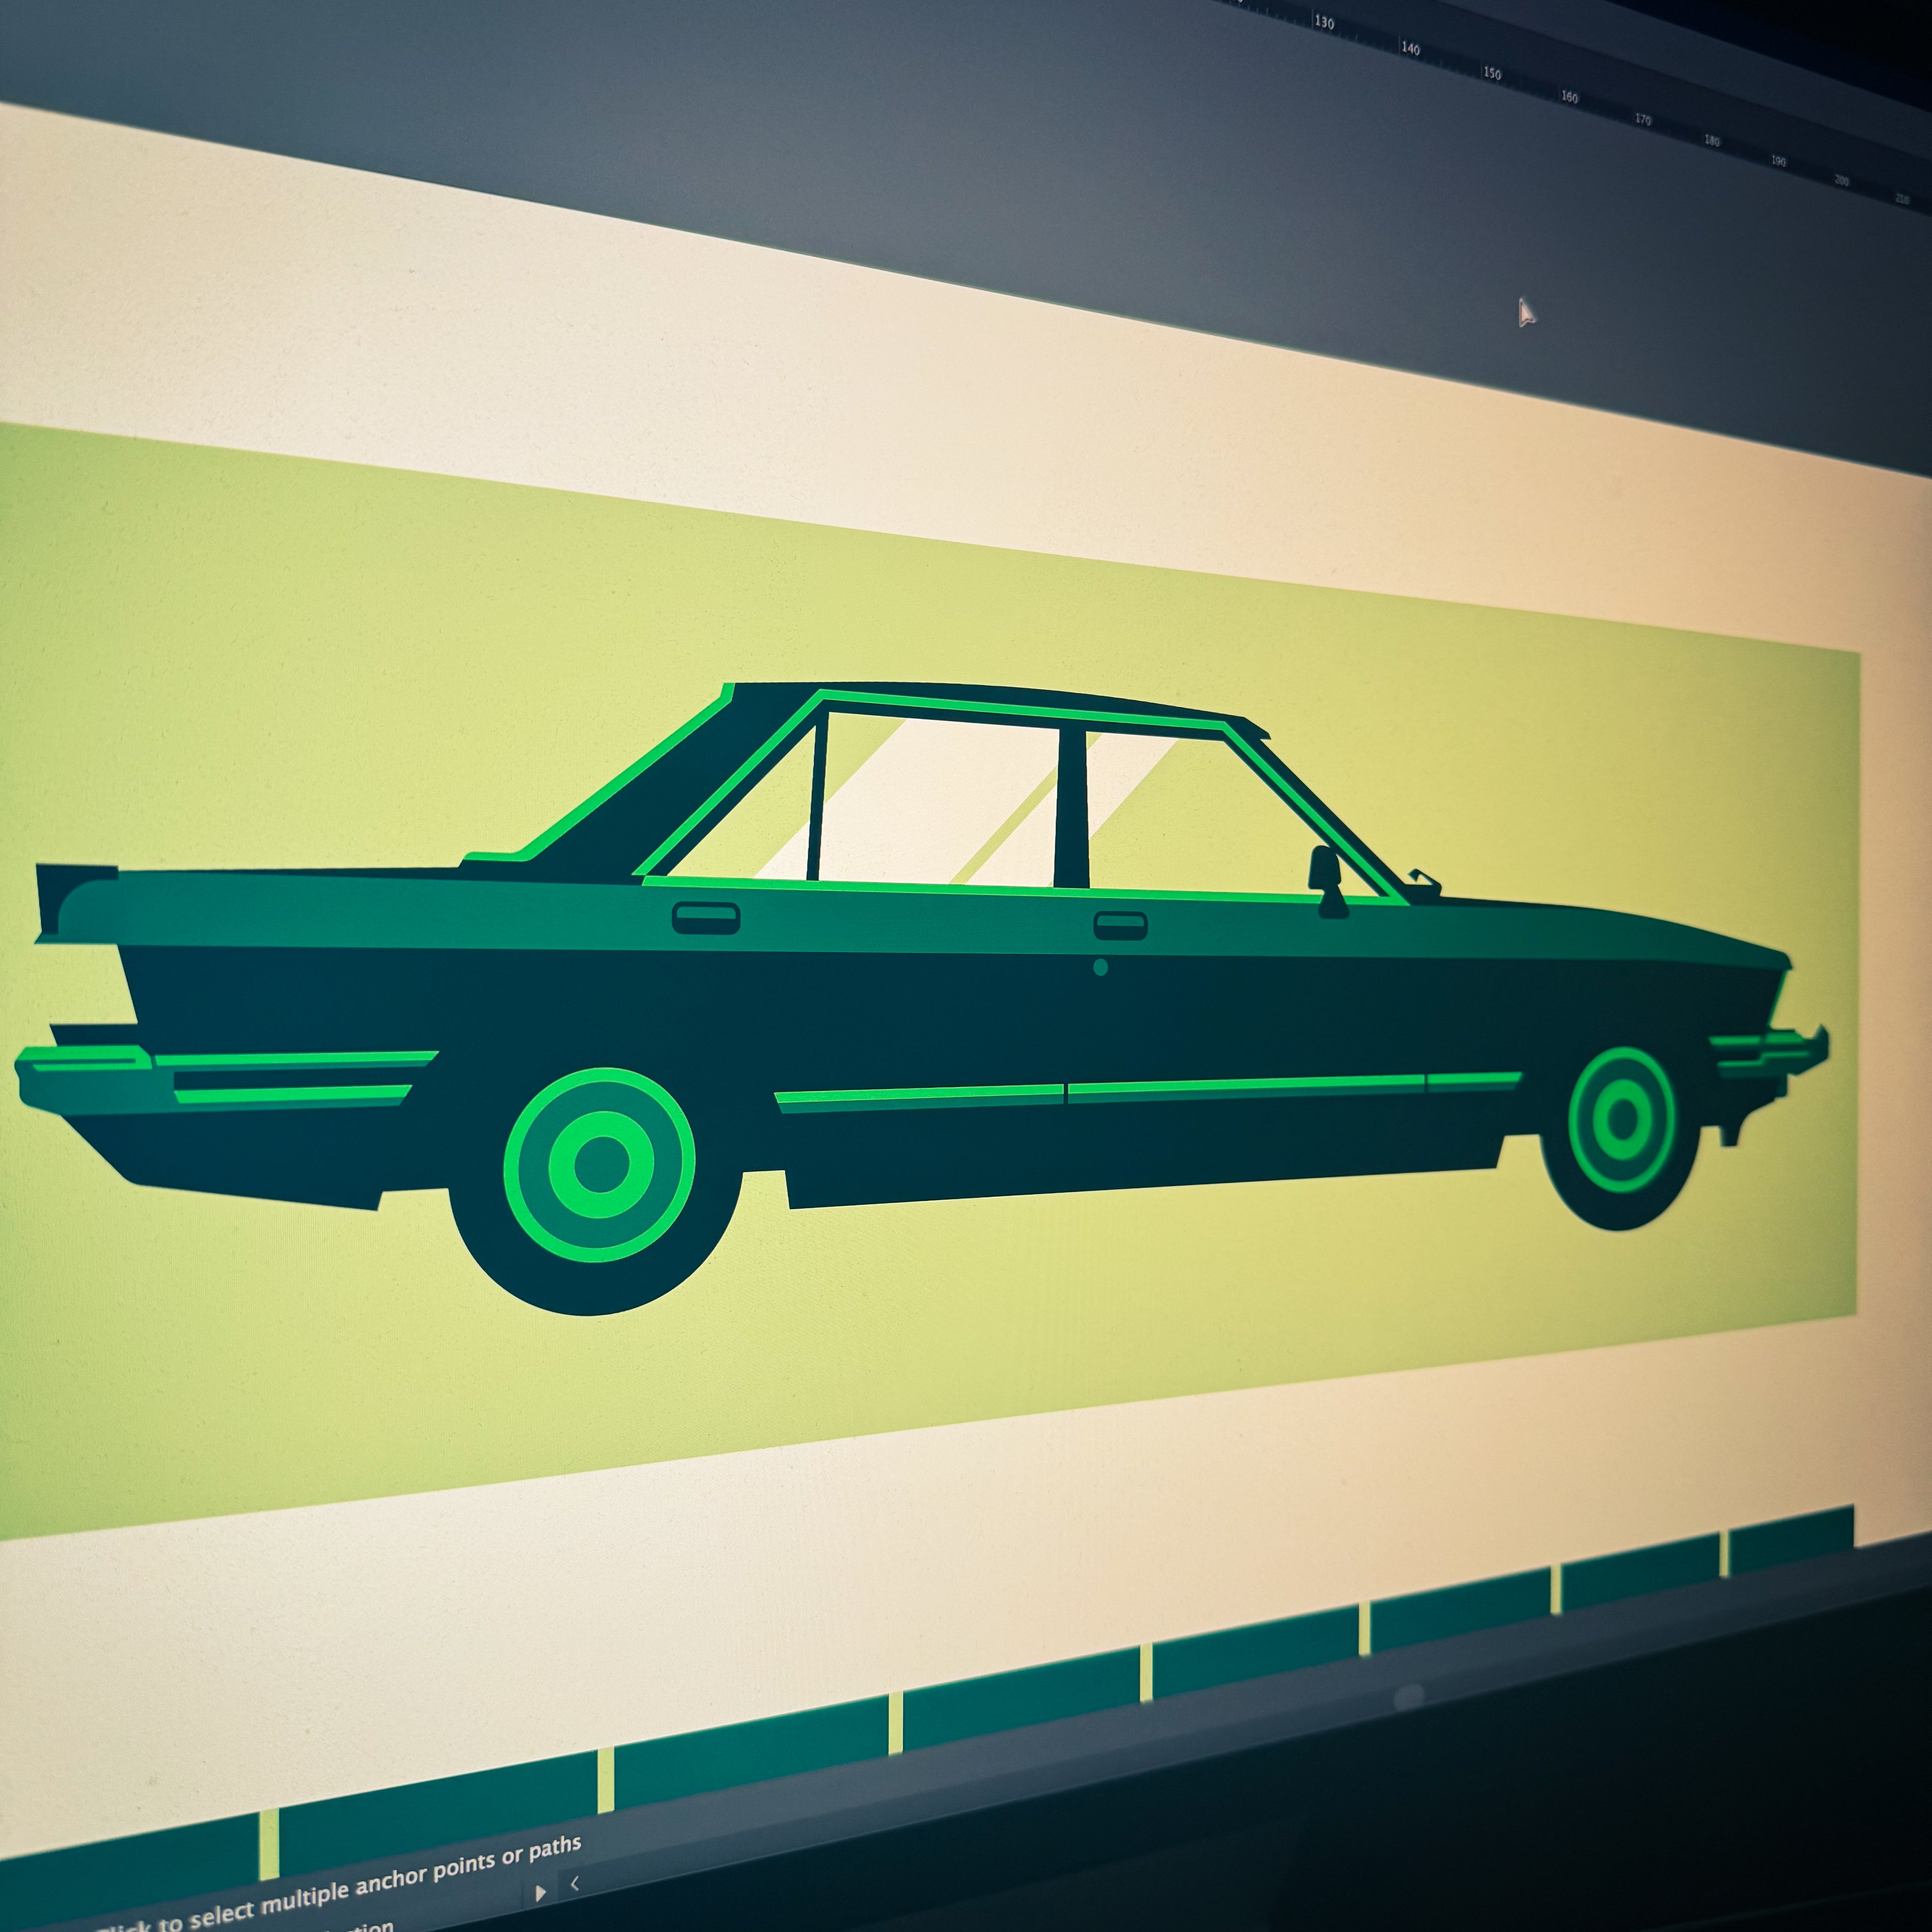Viewport: 1932px width, 1932px height.
Task: Select the rear wheel's bright green hub
Action: pos(601,1164)
